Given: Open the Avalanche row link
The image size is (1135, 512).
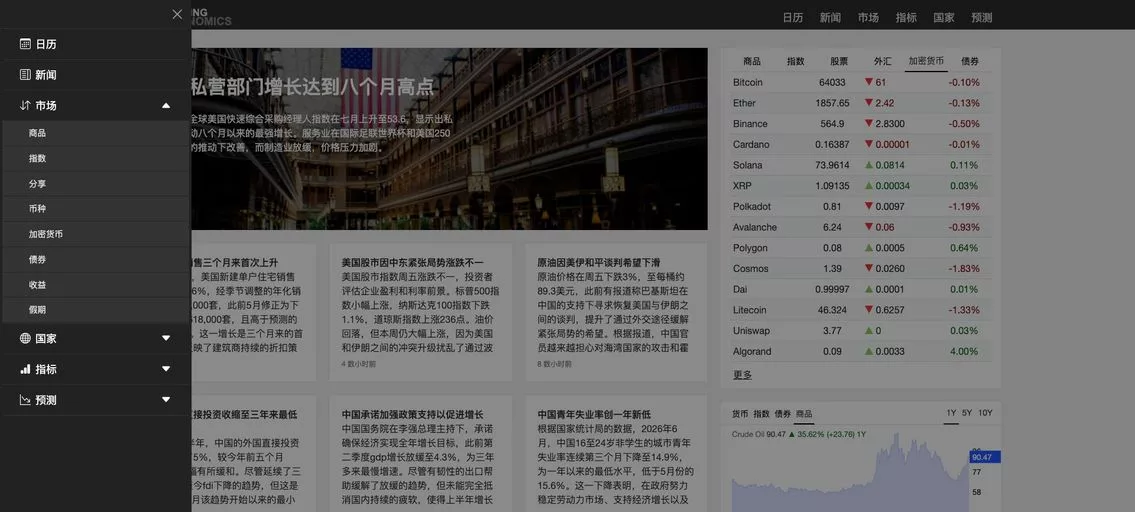Looking at the screenshot, I should [x=754, y=227].
